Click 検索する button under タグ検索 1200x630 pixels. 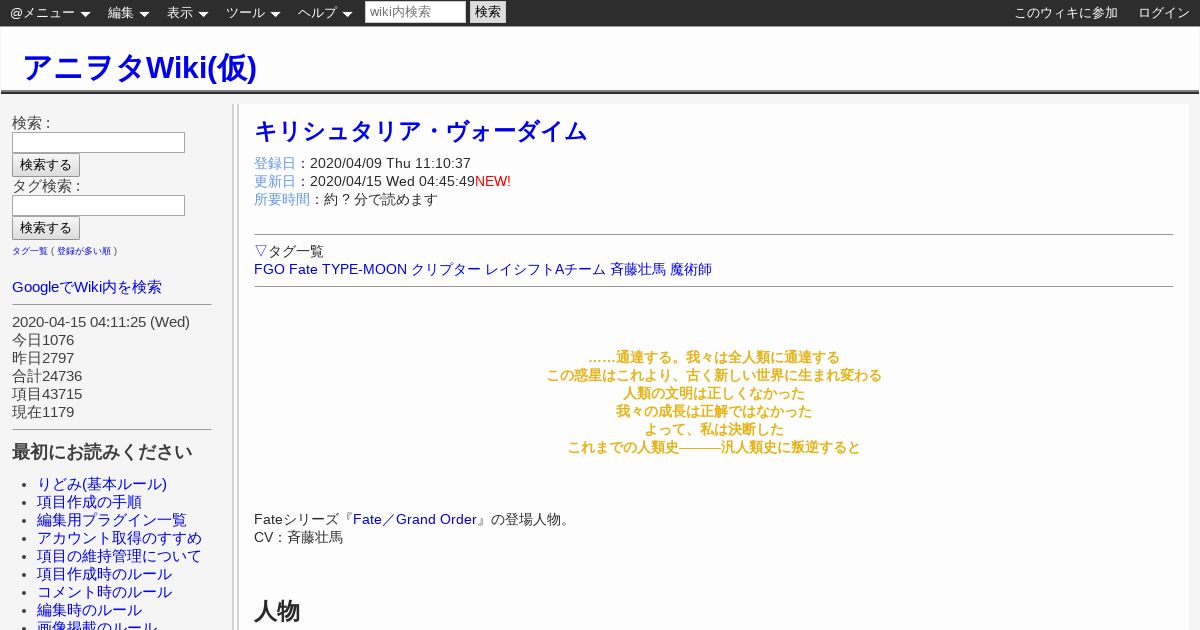pyautogui.click(x=46, y=228)
